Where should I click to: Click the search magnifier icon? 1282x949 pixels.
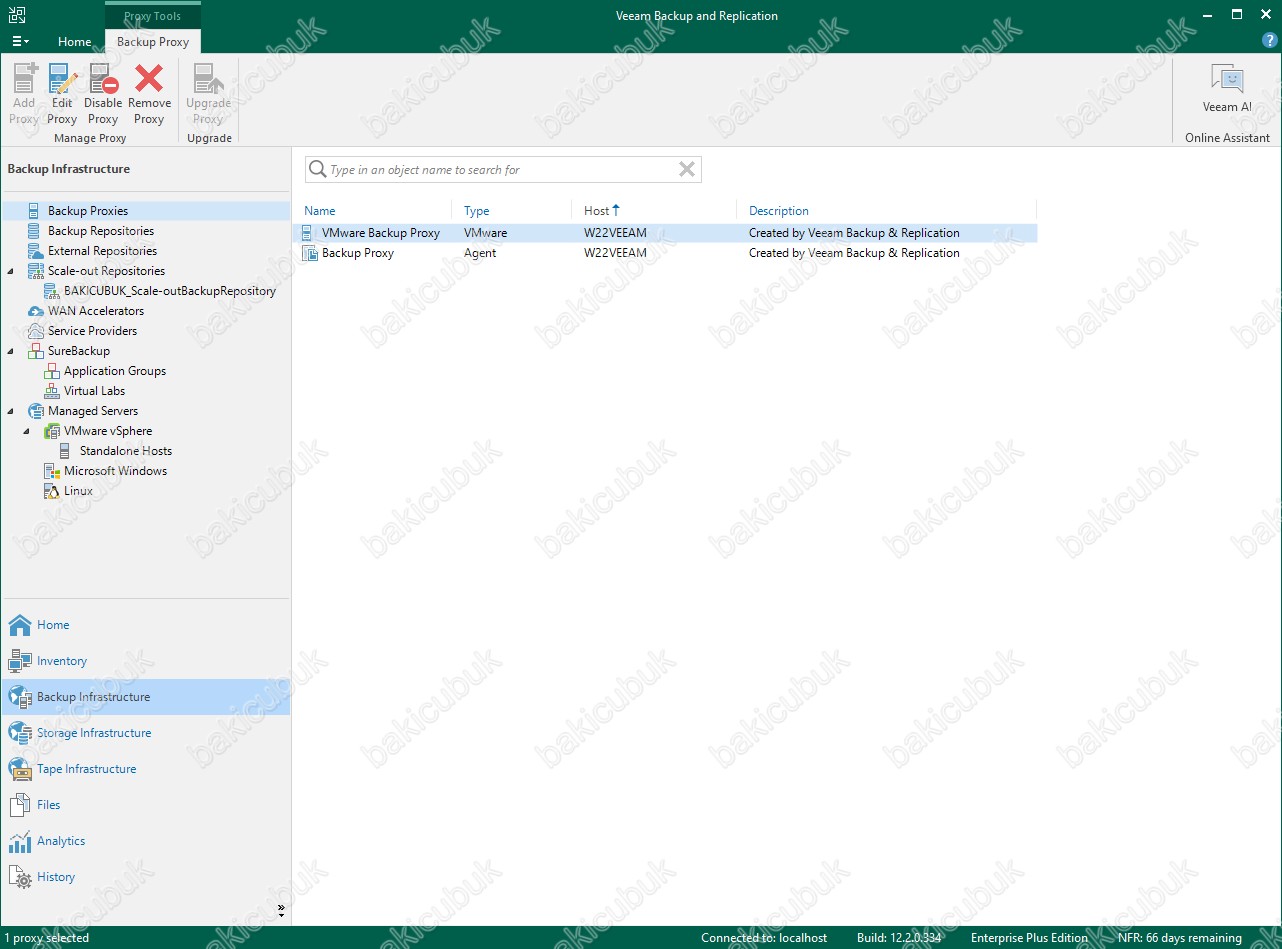318,170
